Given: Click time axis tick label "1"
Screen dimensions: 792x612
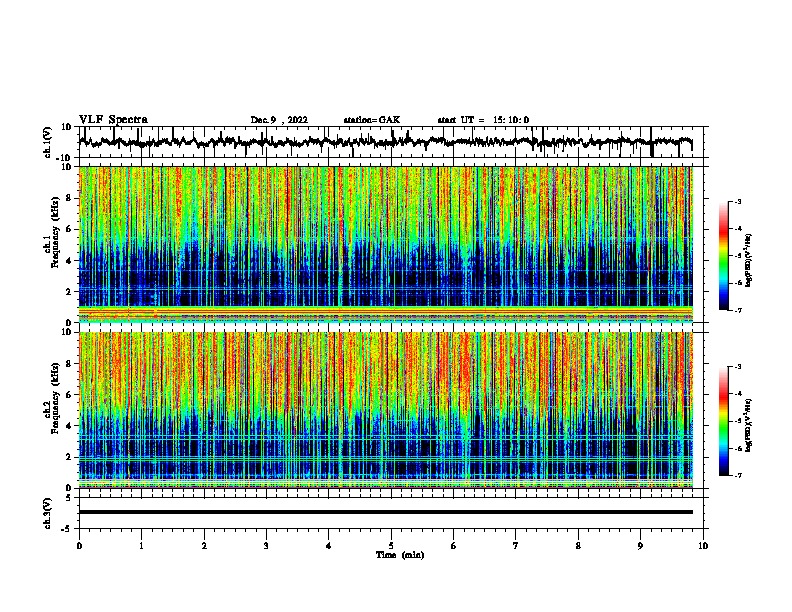Looking at the screenshot, I should 141,546.
